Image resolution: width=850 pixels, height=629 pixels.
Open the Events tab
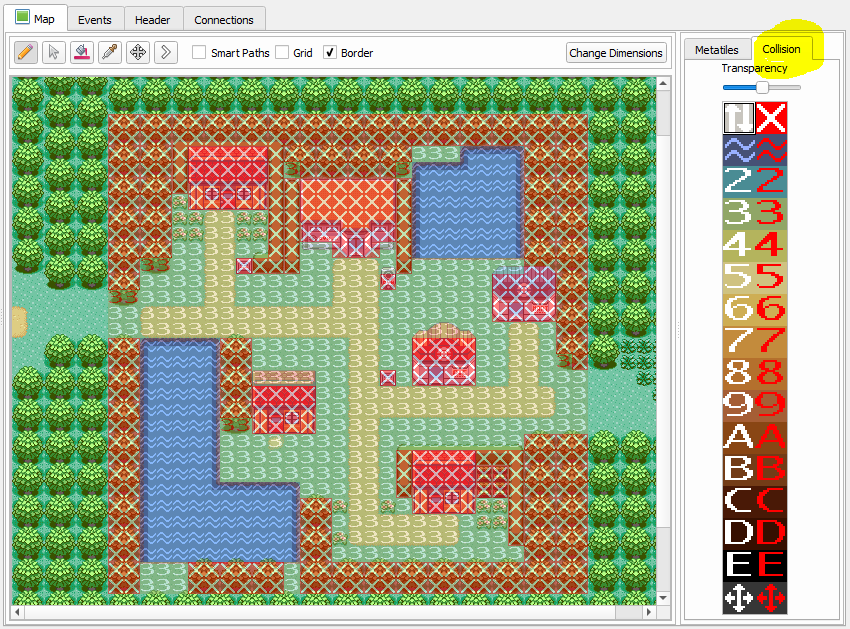coord(95,20)
